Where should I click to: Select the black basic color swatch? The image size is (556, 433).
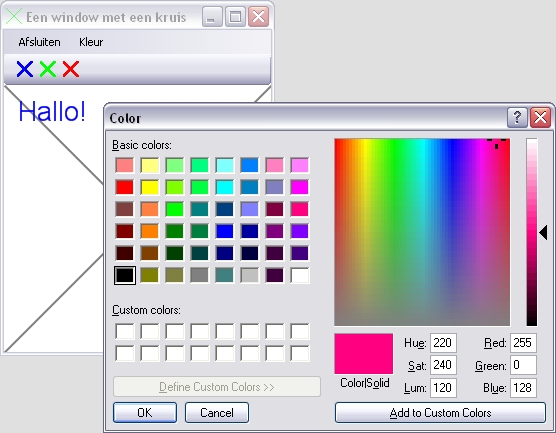(x=125, y=275)
